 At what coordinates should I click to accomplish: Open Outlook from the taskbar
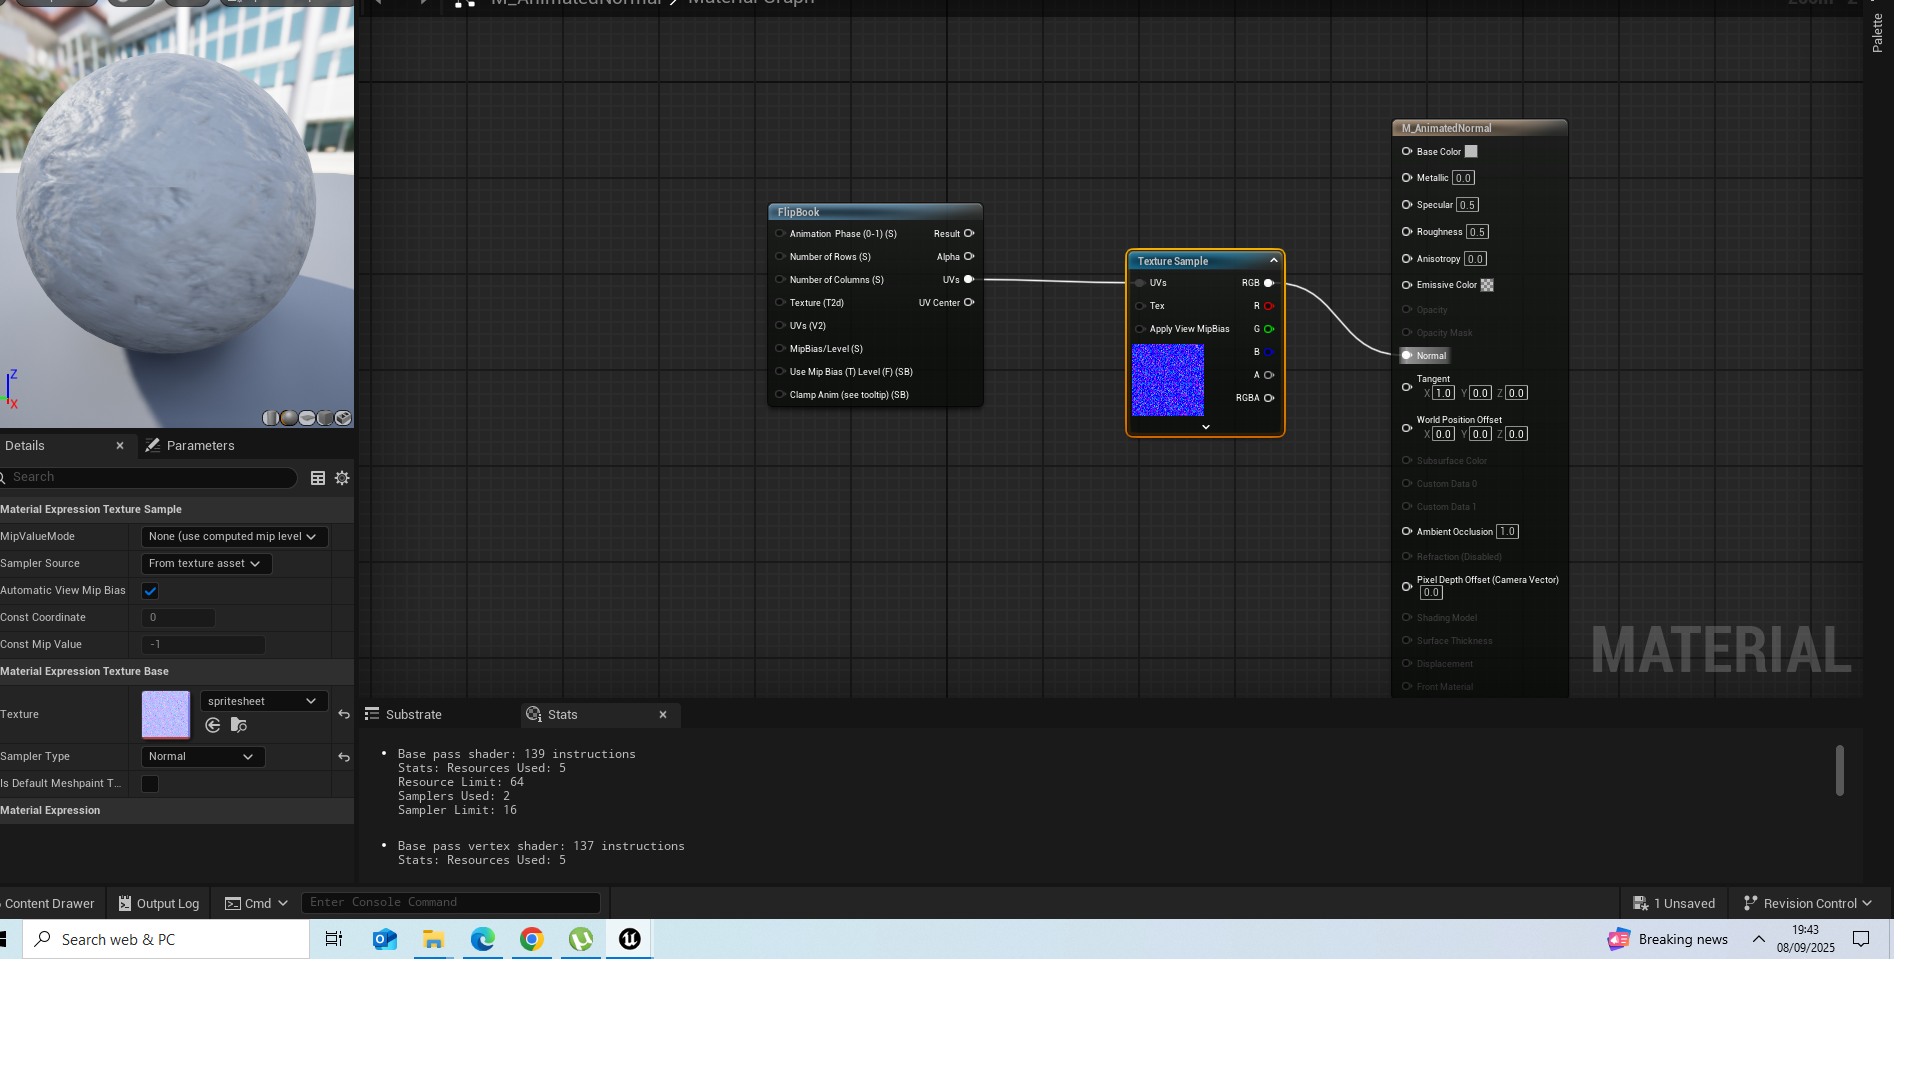click(x=384, y=939)
